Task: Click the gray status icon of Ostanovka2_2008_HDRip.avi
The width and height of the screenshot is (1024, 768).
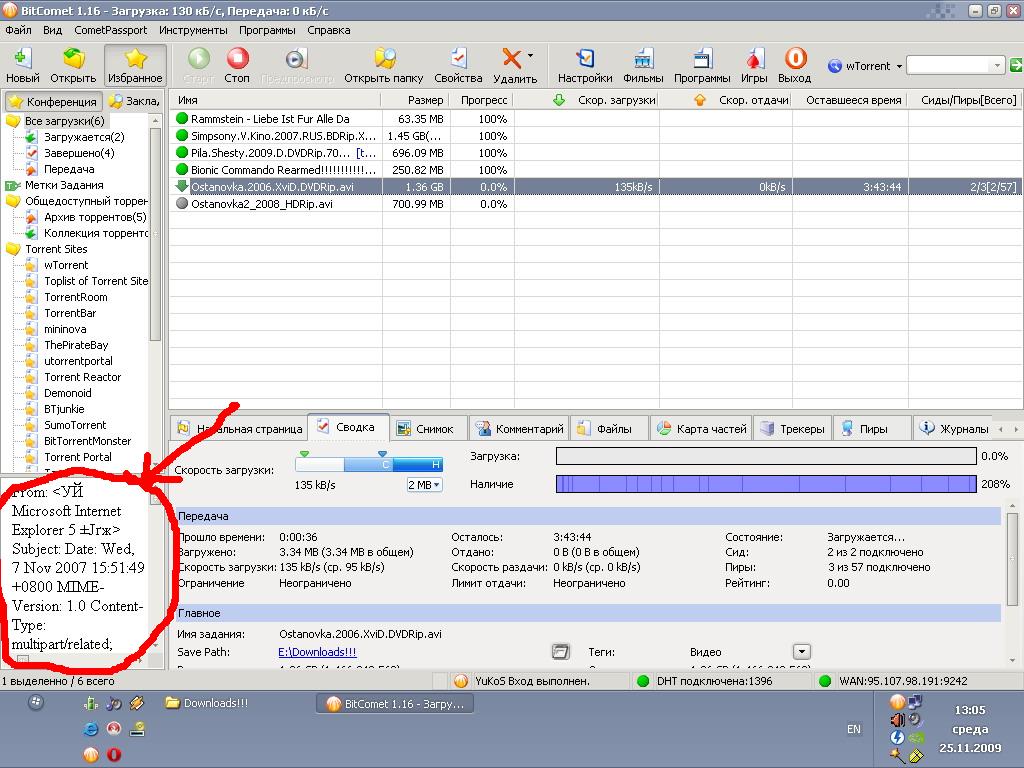Action: 182,203
